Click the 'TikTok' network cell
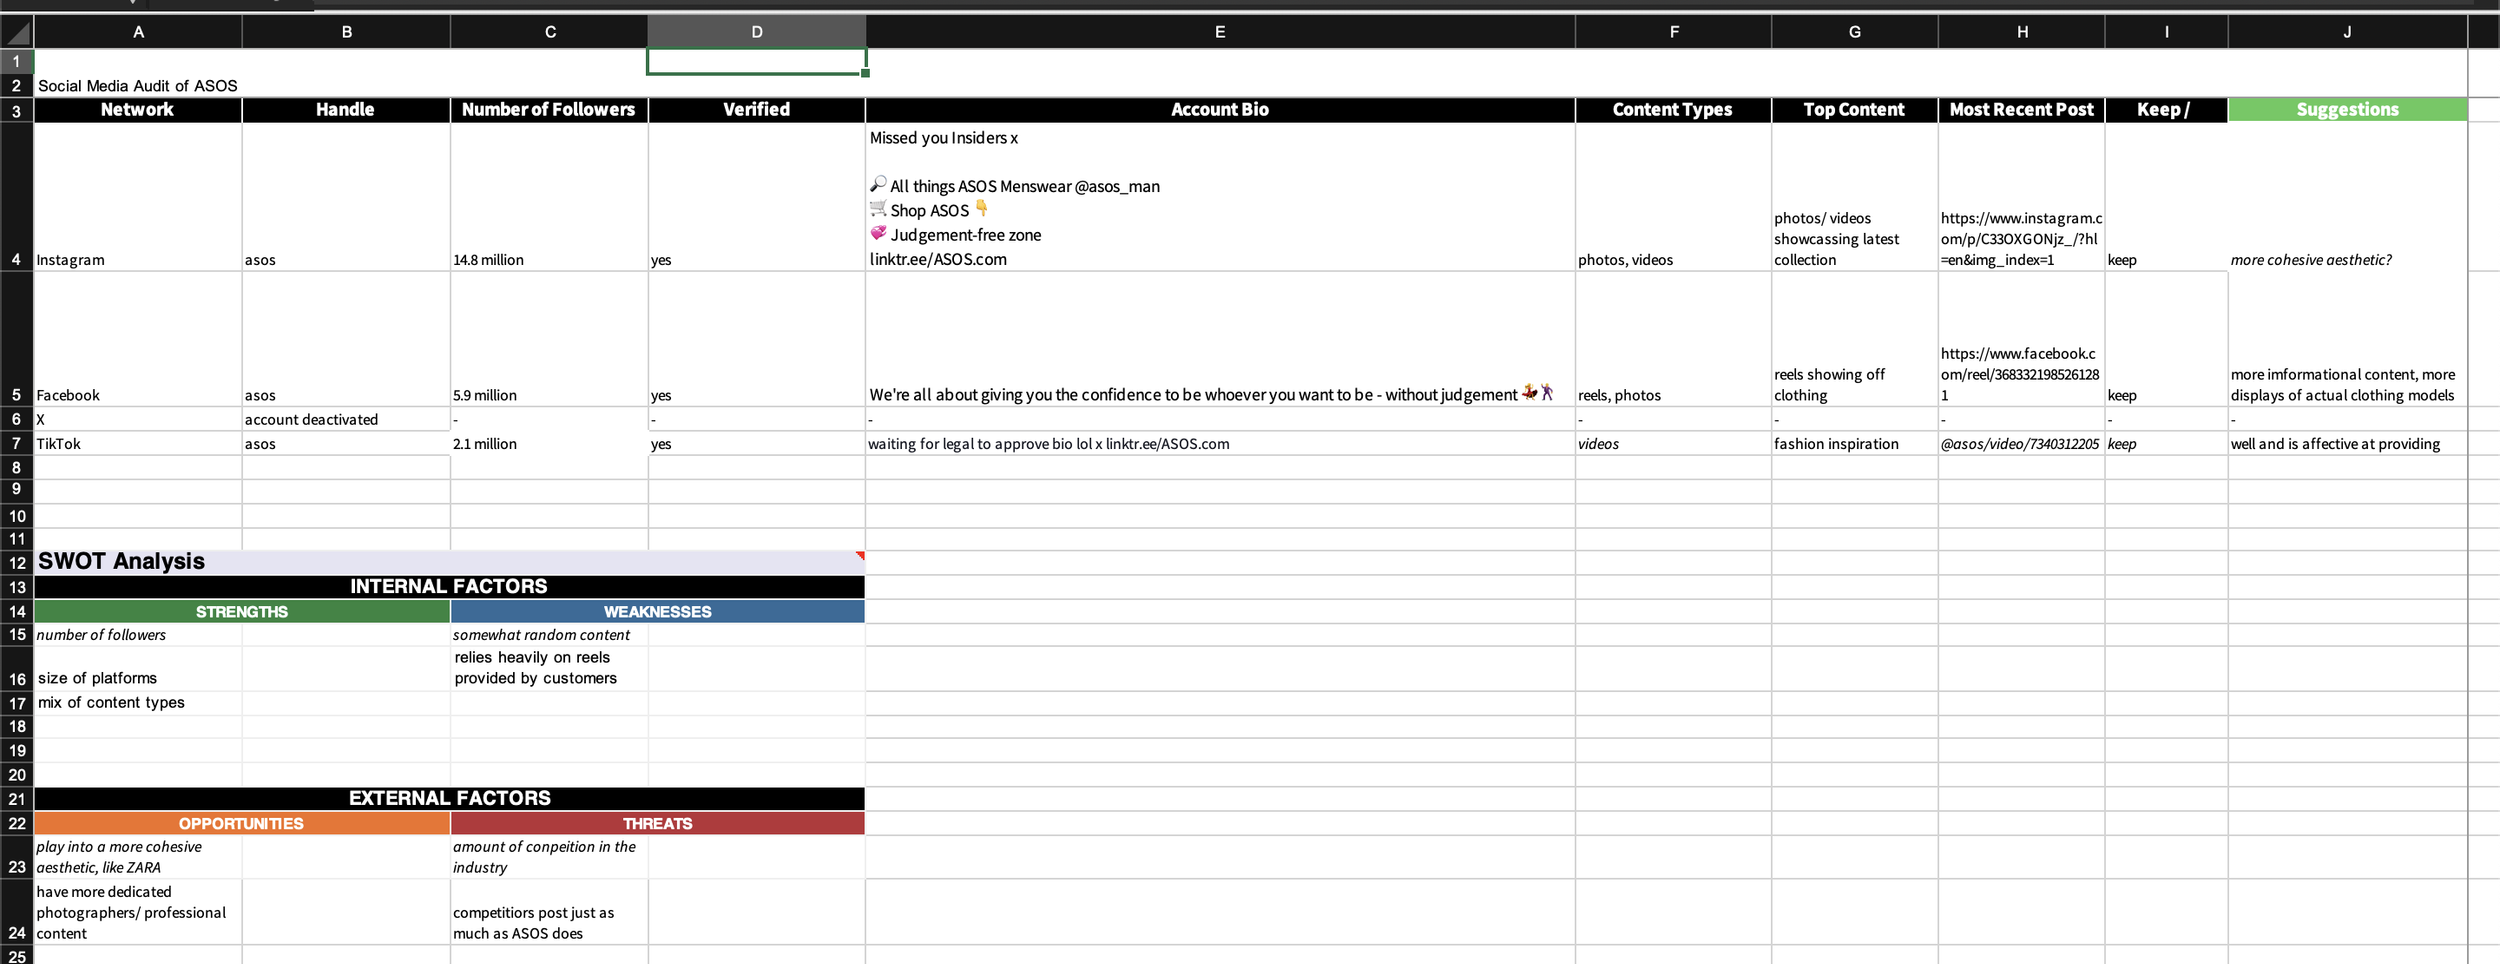The width and height of the screenshot is (2500, 964). tap(138, 443)
